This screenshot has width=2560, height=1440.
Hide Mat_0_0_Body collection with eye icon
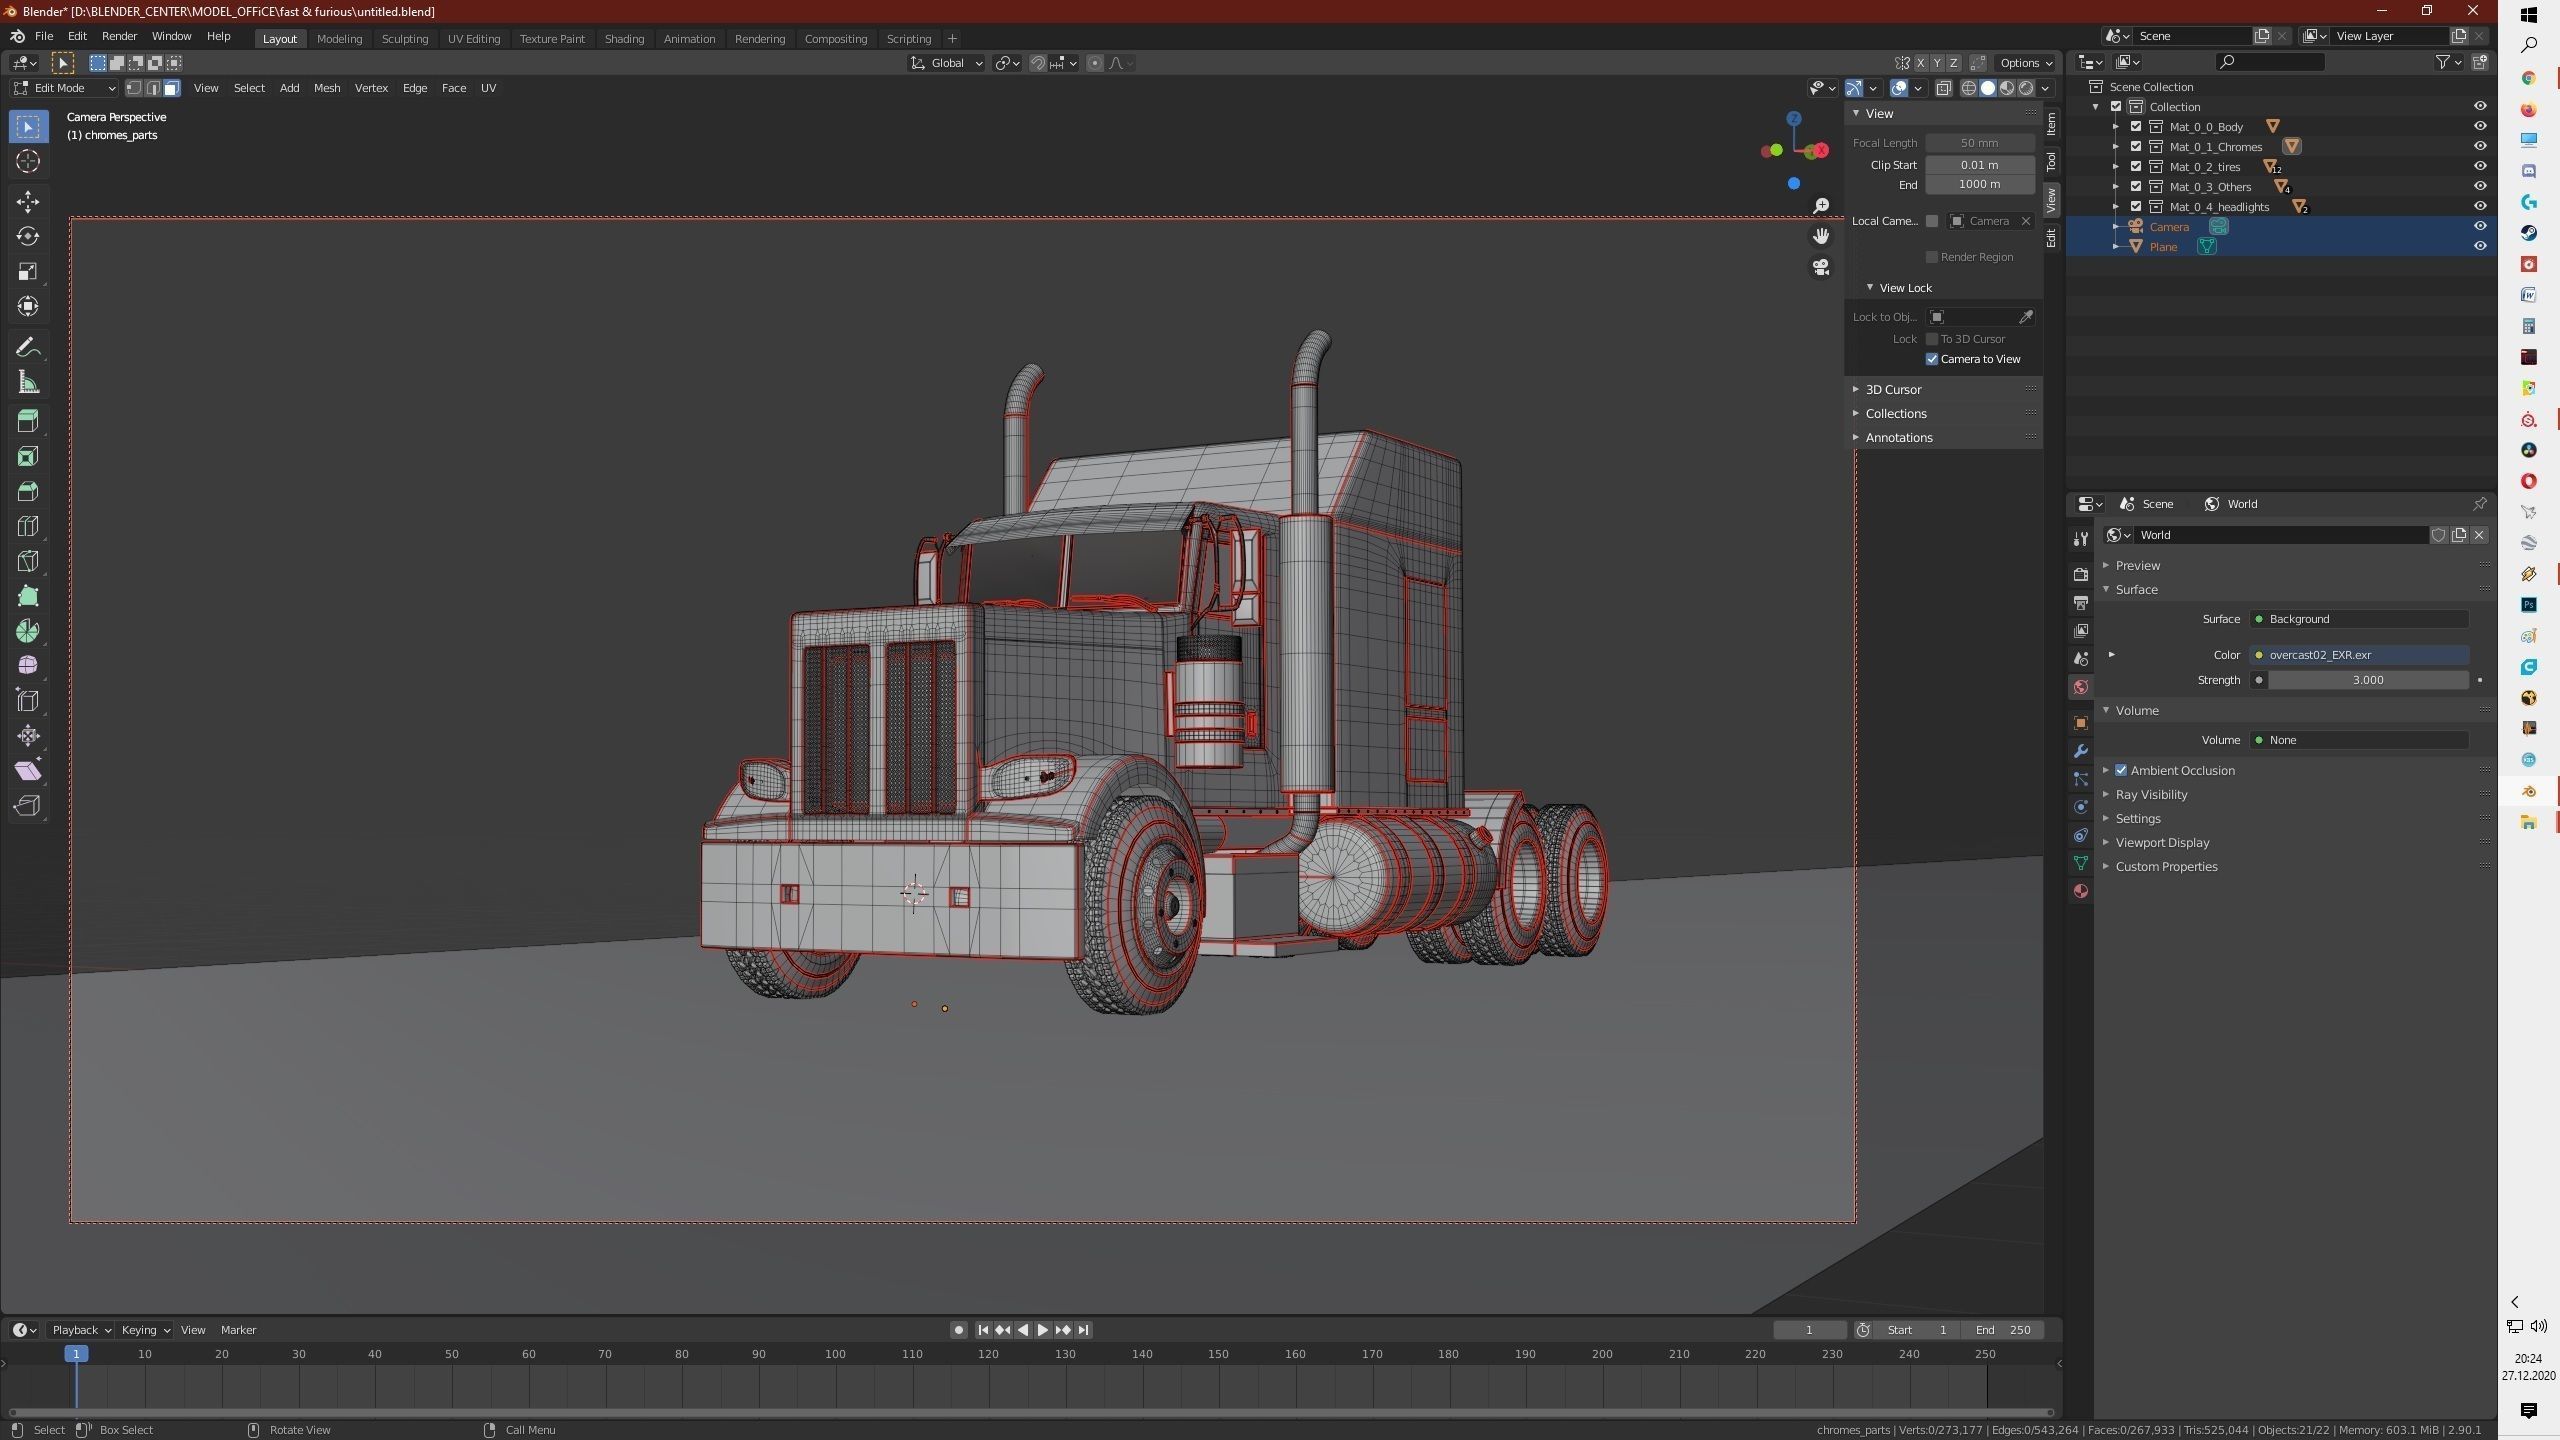(2480, 126)
